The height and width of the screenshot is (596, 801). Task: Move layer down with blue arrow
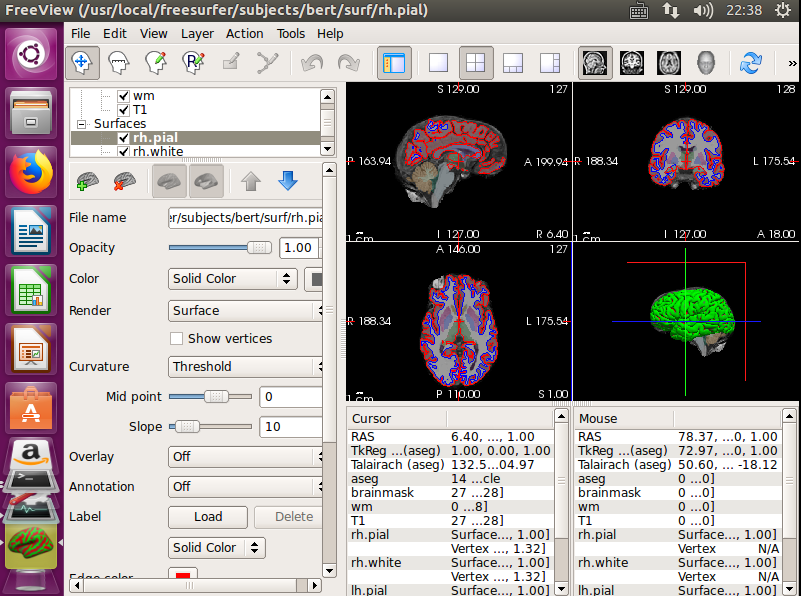[x=288, y=181]
